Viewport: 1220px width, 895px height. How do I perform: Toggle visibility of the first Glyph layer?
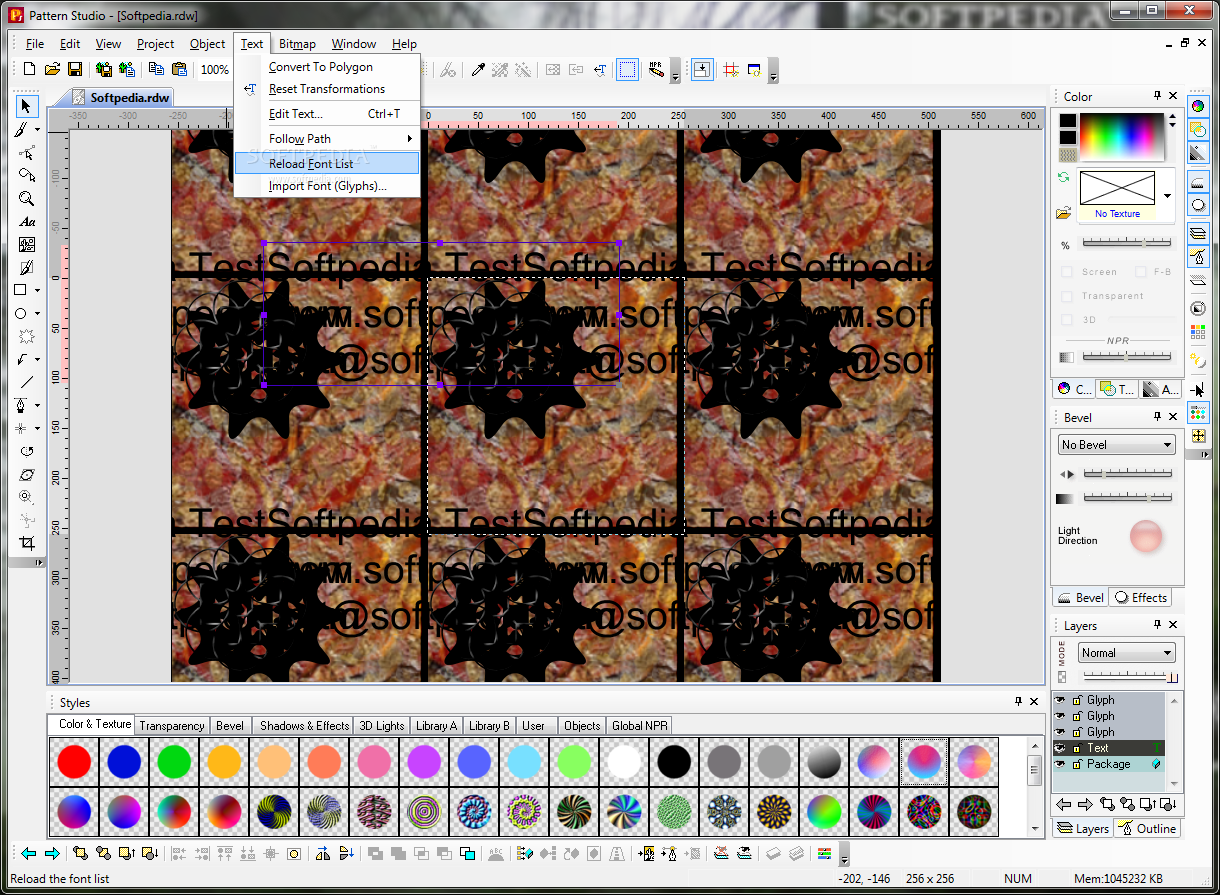[1061, 700]
